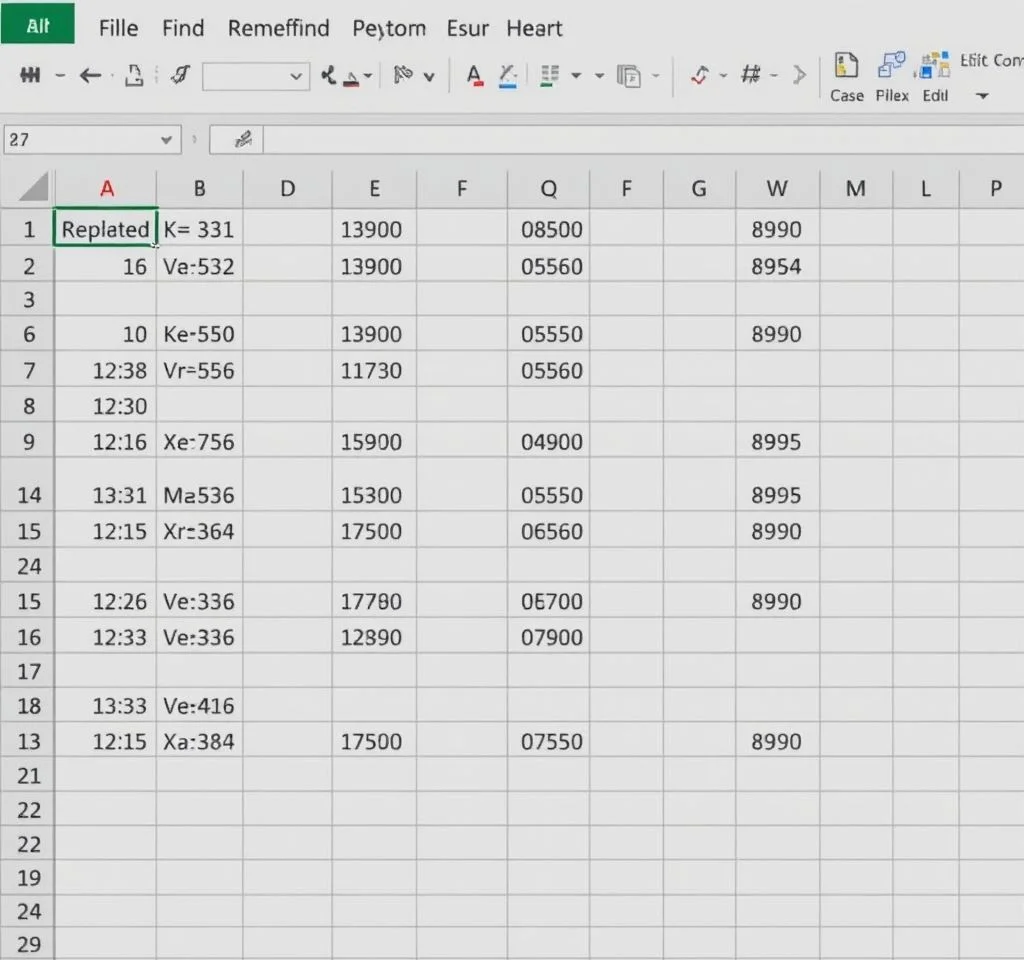The image size is (1024, 960).
Task: Click the Case icon in the ribbon
Action: point(846,67)
